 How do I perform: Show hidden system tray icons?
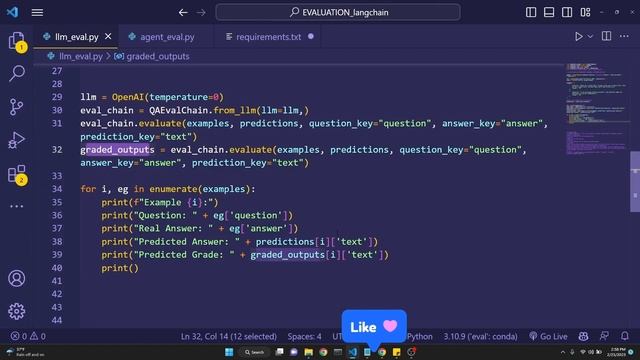tap(563, 352)
